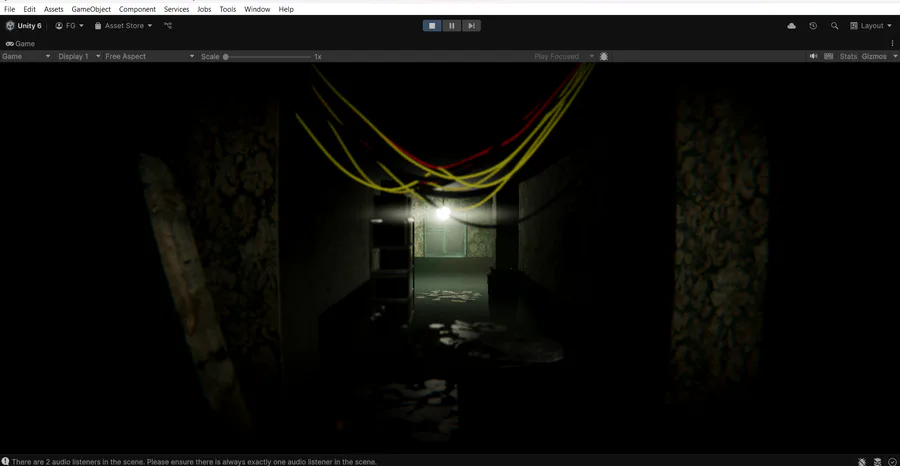Open the Help menu
This screenshot has height=466, width=900.
286,9
